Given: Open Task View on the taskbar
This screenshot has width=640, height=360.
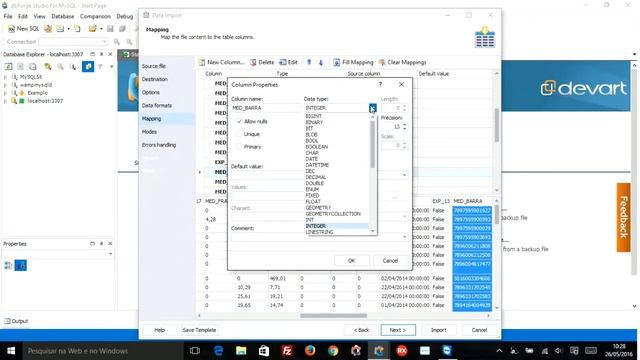Looking at the screenshot, I should 195,351.
